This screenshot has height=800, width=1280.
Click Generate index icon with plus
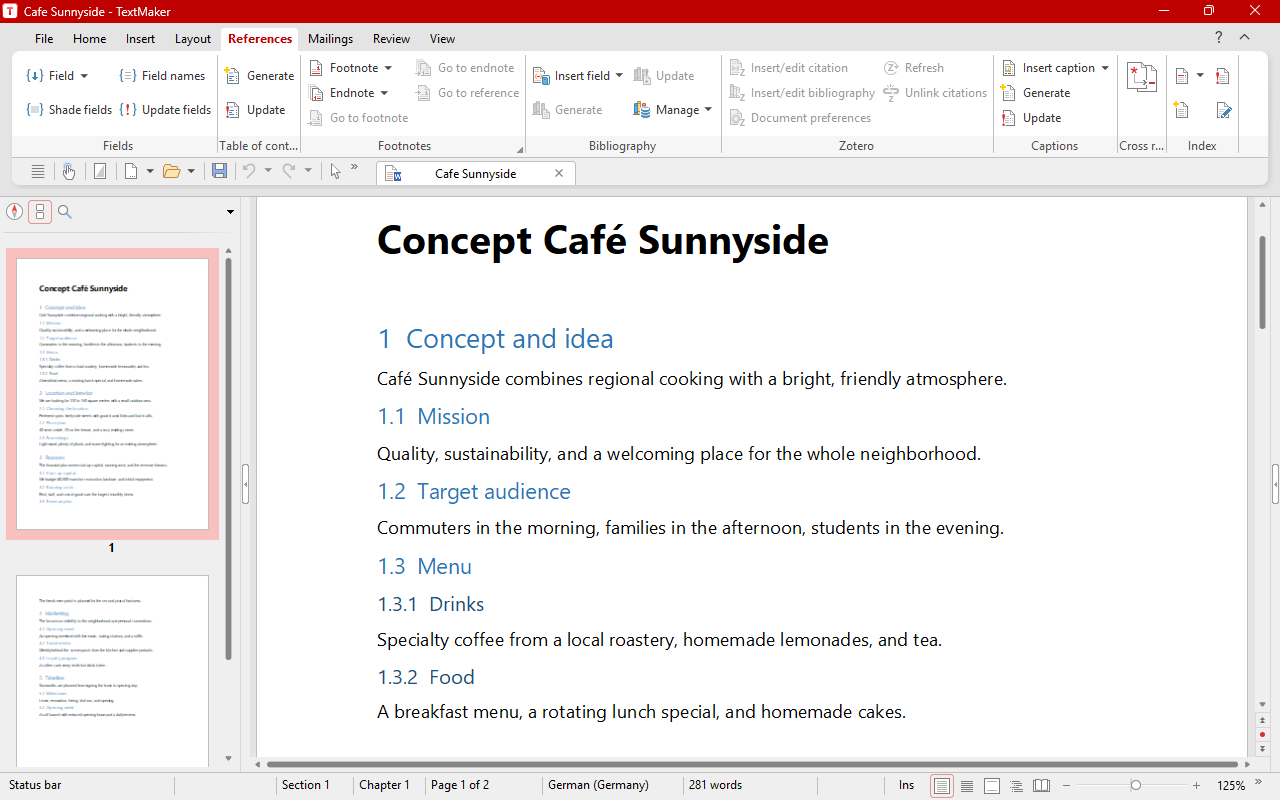(1182, 110)
